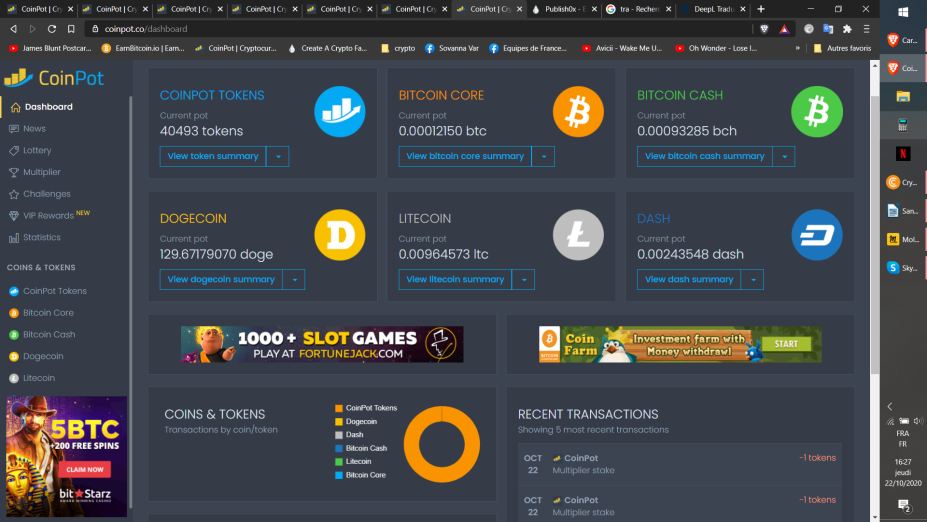This screenshot has height=522, width=927.
Task: Click the FortuneJack slot games banner
Action: tap(322, 344)
